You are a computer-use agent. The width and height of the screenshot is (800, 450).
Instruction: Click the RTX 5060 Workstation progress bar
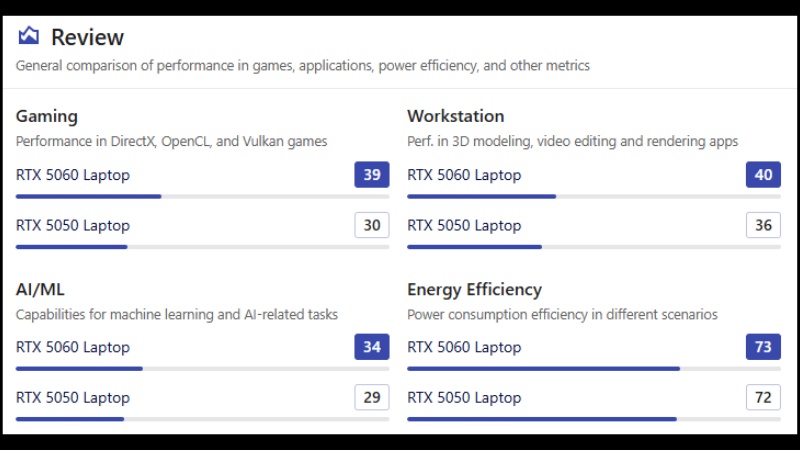(x=594, y=196)
